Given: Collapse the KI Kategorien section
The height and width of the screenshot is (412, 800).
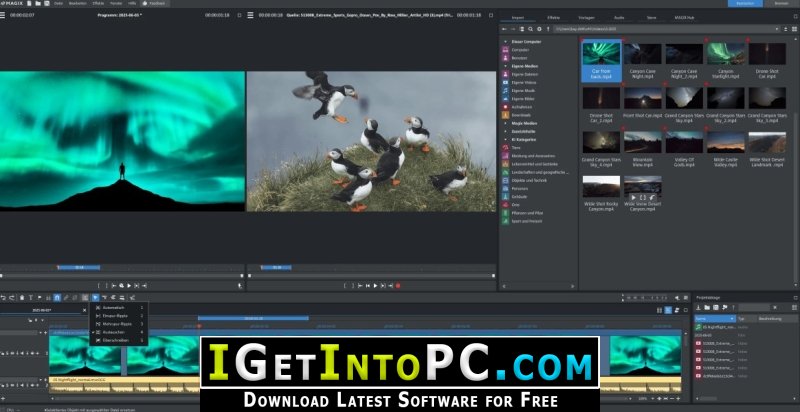Looking at the screenshot, I should 506,140.
